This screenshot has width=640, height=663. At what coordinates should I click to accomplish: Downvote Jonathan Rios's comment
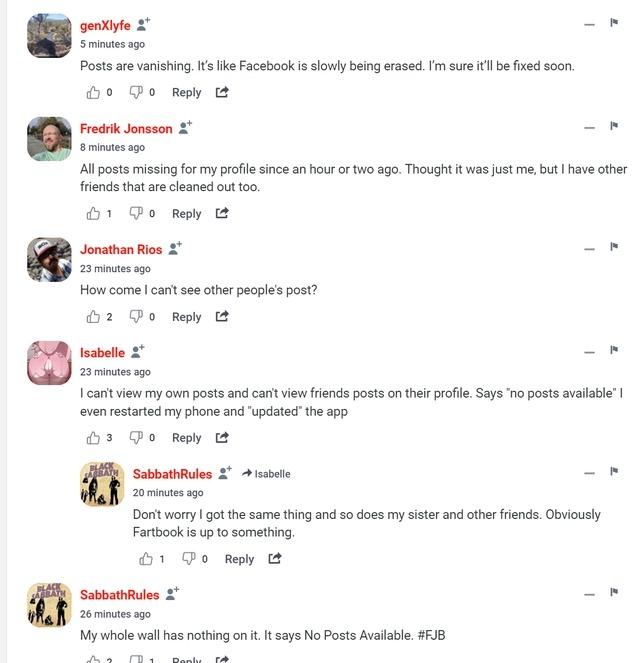tap(137, 317)
